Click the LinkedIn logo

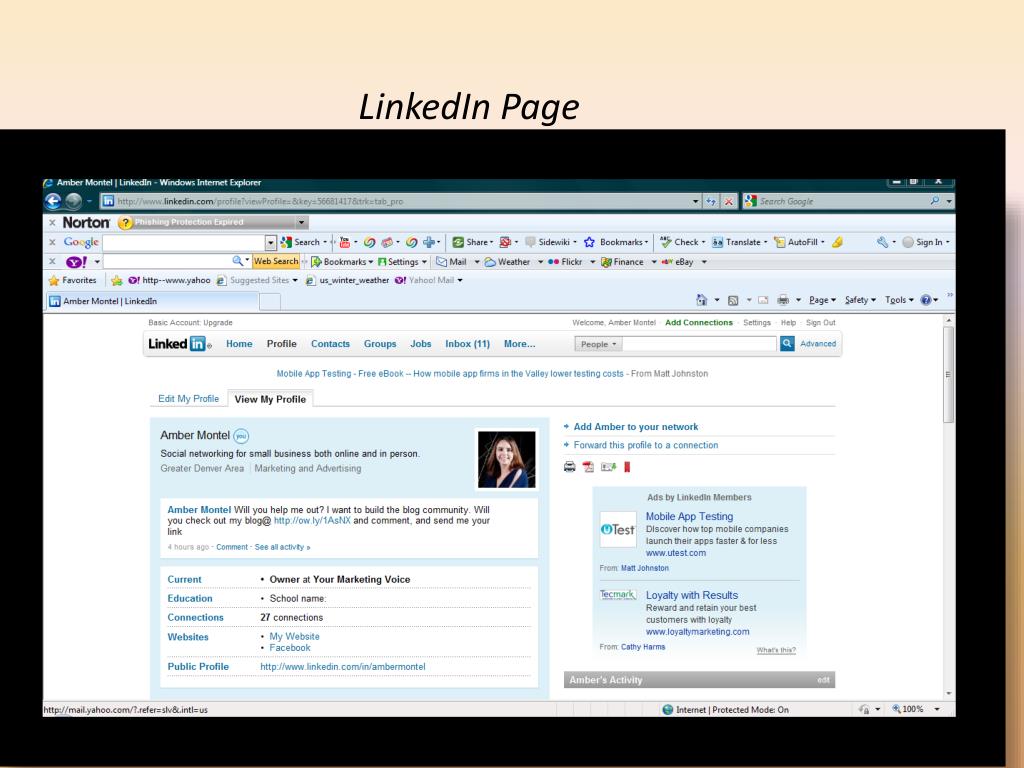coord(179,344)
